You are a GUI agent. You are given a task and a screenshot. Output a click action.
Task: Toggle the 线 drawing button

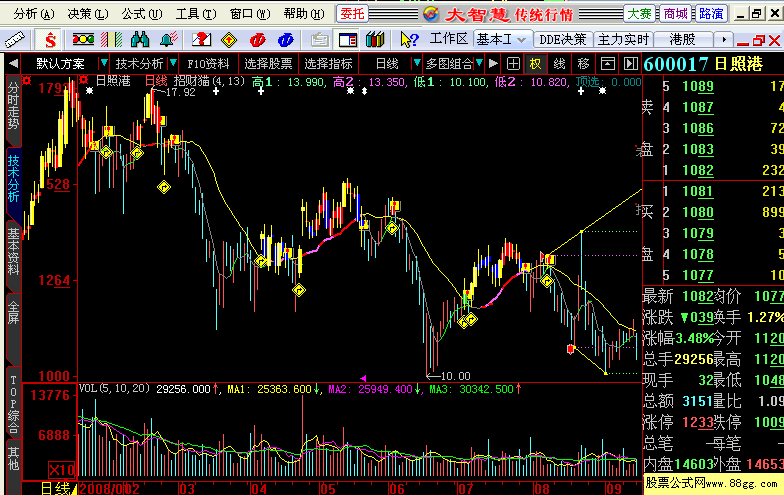click(x=560, y=64)
